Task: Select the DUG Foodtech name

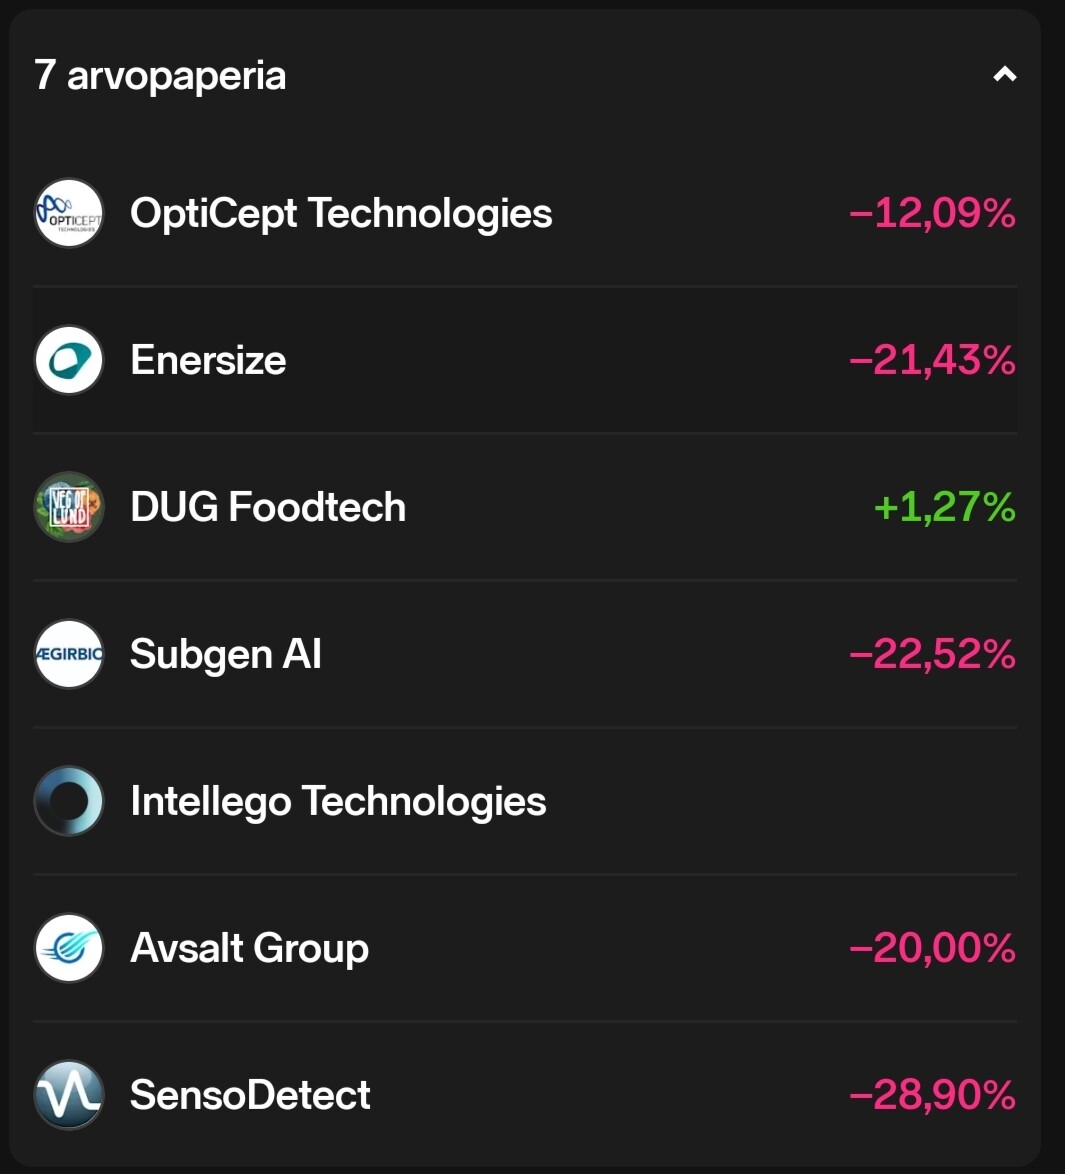Action: pos(268,507)
